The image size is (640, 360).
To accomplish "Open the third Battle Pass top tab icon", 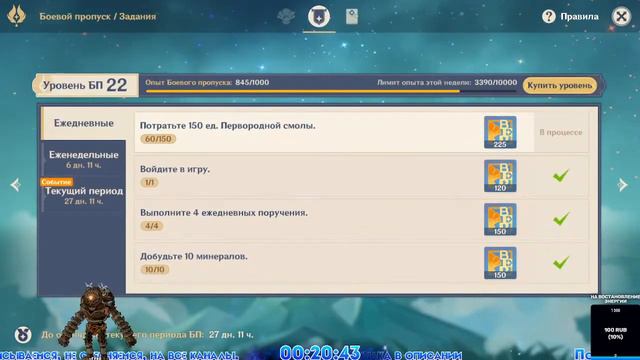I will [x=352, y=16].
